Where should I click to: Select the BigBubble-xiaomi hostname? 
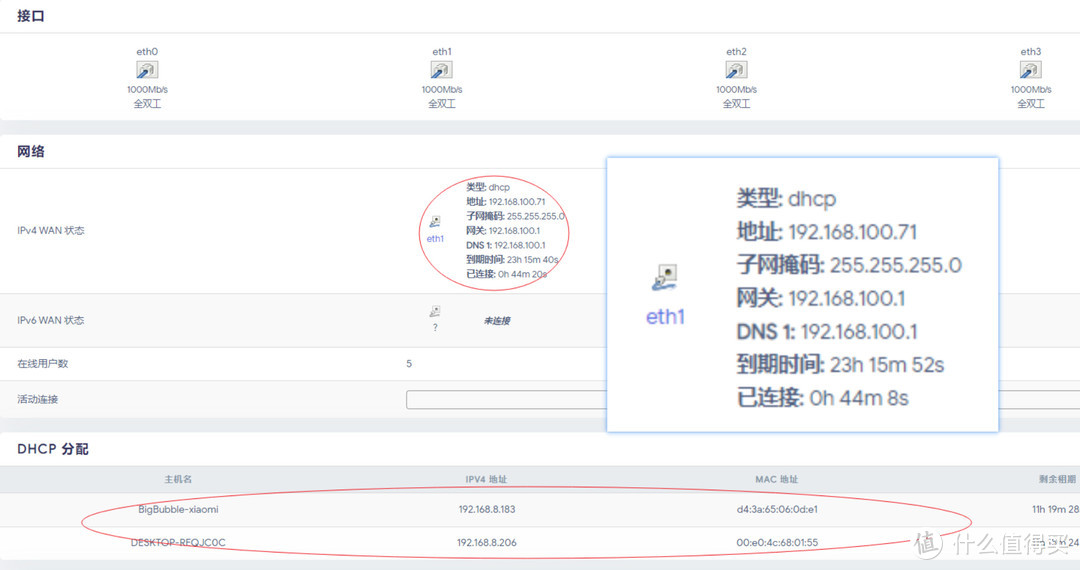178,509
